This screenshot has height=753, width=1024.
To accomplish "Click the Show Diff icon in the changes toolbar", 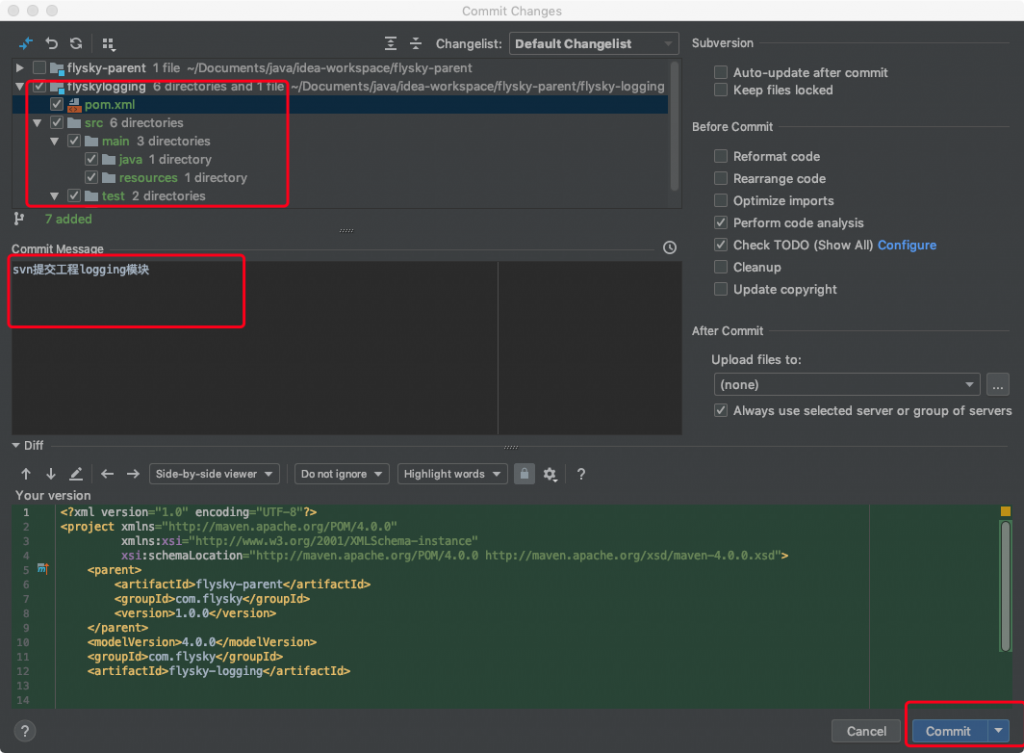I will (x=25, y=44).
